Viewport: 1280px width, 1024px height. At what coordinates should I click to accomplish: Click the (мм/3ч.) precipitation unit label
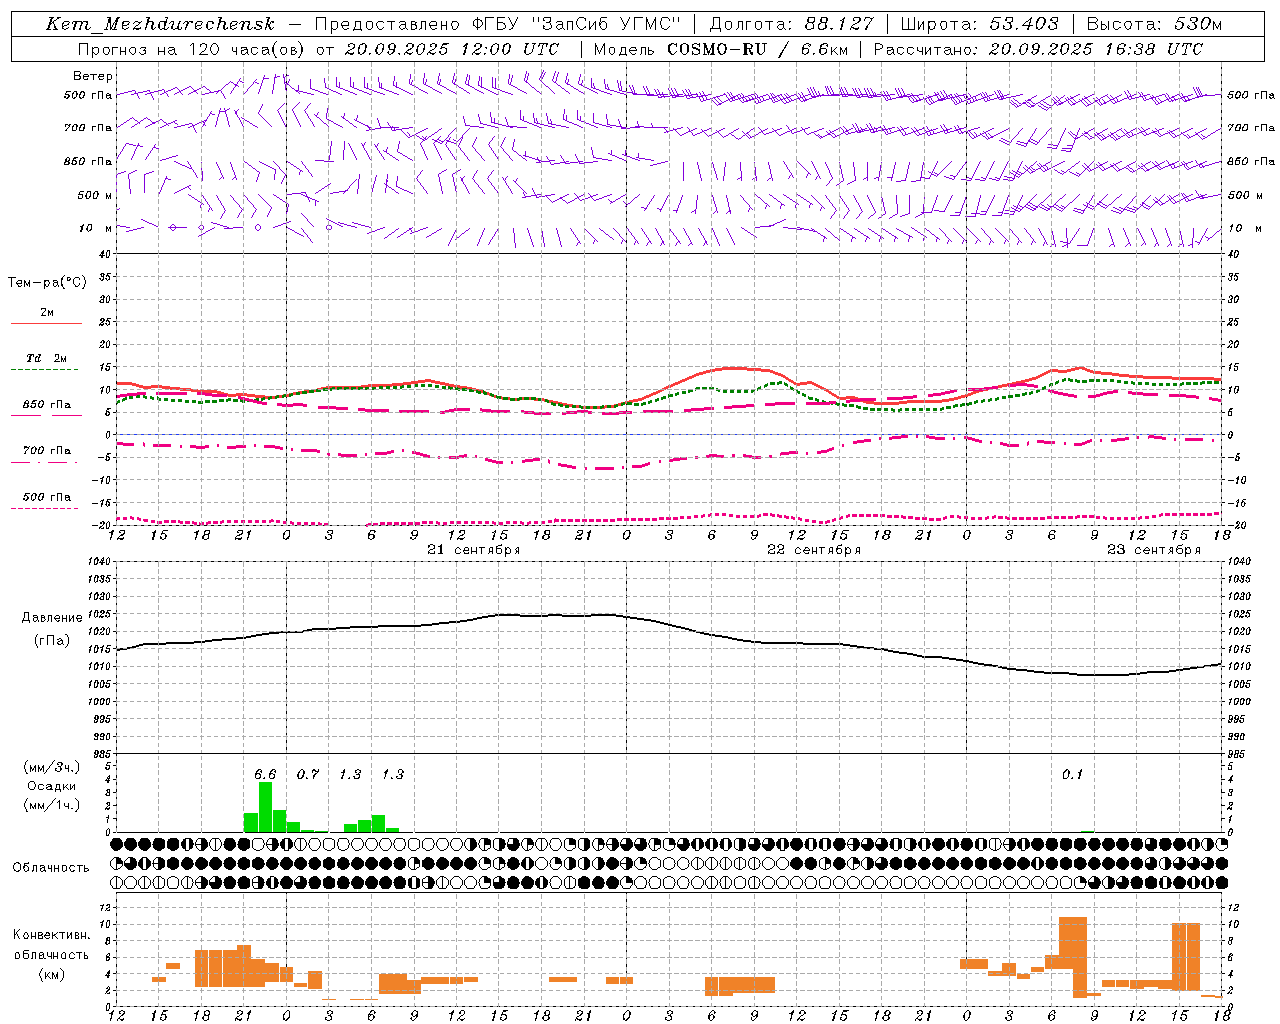coord(52,768)
